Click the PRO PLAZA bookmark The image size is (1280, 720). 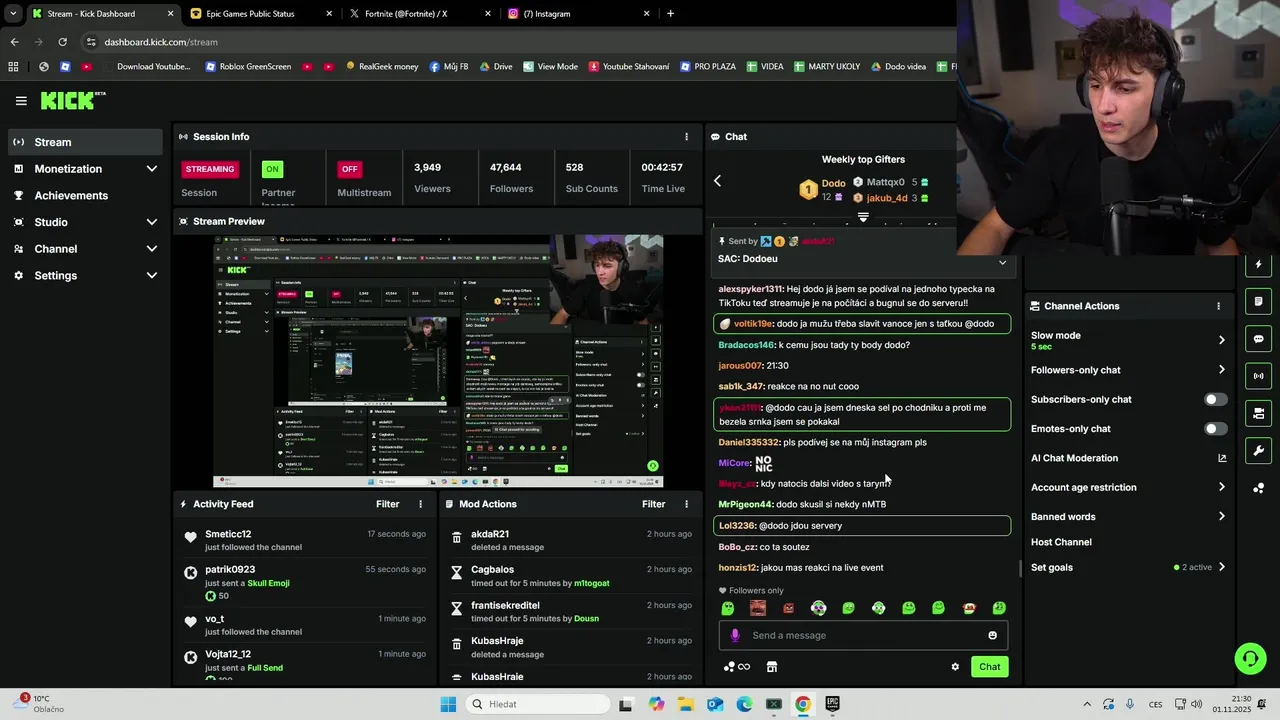click(708, 67)
